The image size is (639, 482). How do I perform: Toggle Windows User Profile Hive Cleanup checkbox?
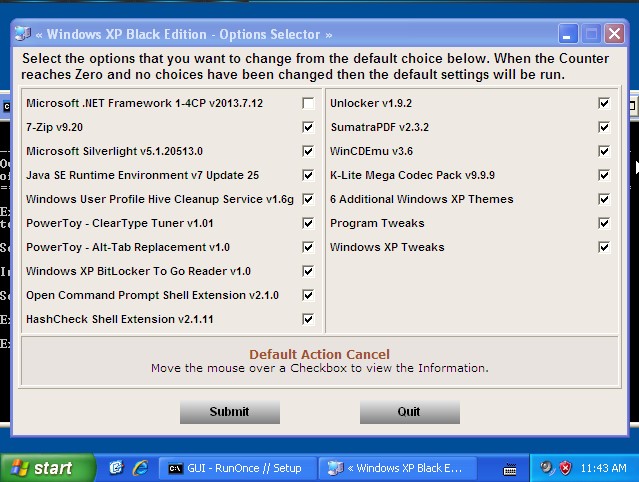(308, 199)
